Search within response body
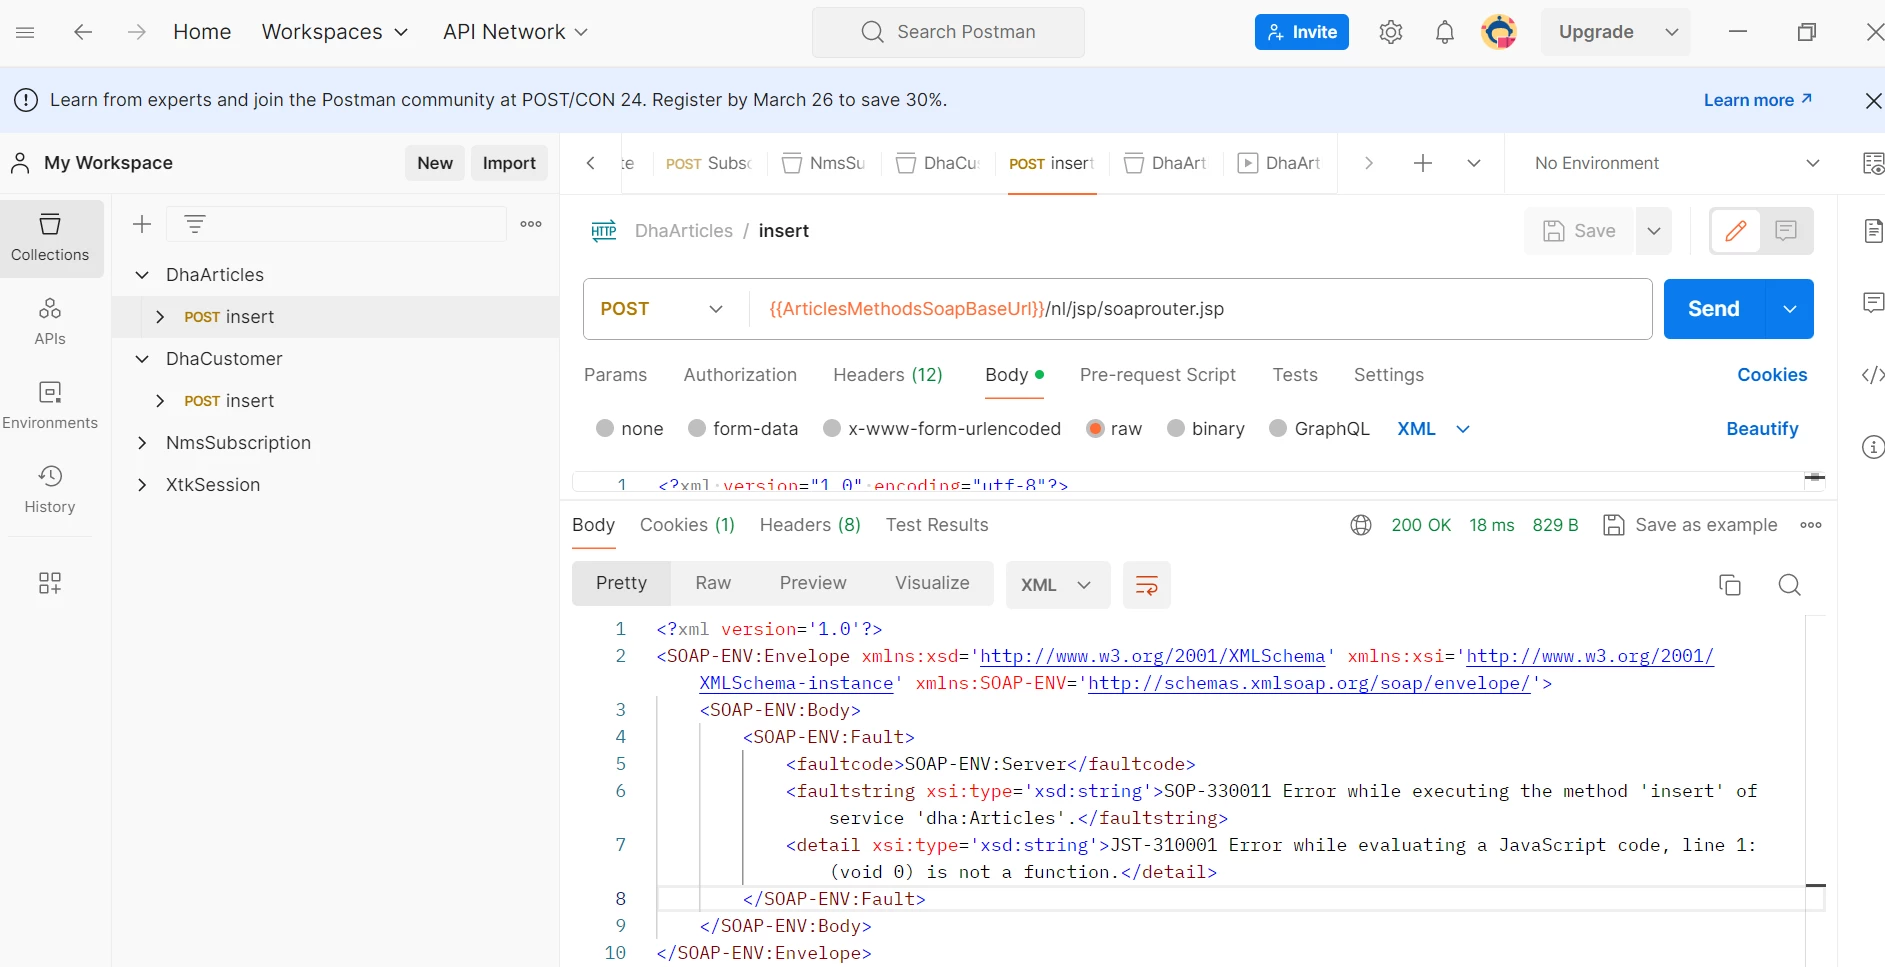This screenshot has width=1885, height=967. [x=1790, y=585]
